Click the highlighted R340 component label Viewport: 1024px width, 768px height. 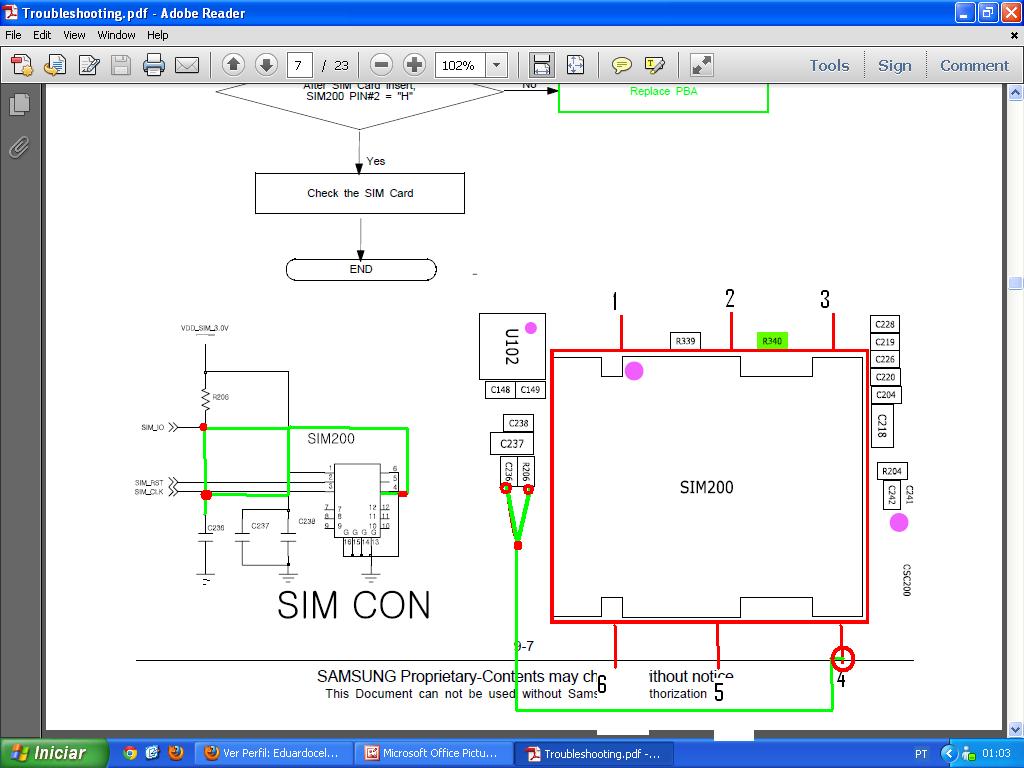(x=772, y=341)
